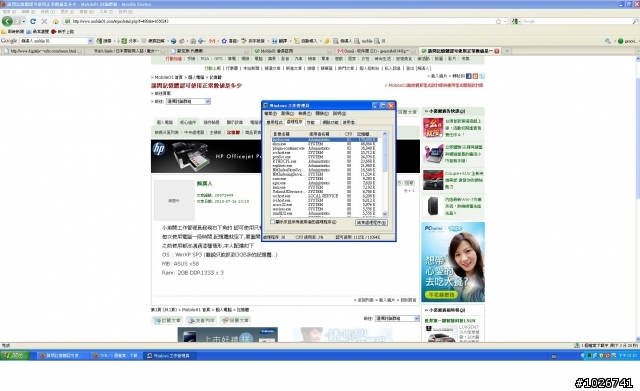
Task: Open the Gmail icon on Google toolbar
Action: [x=212, y=41]
